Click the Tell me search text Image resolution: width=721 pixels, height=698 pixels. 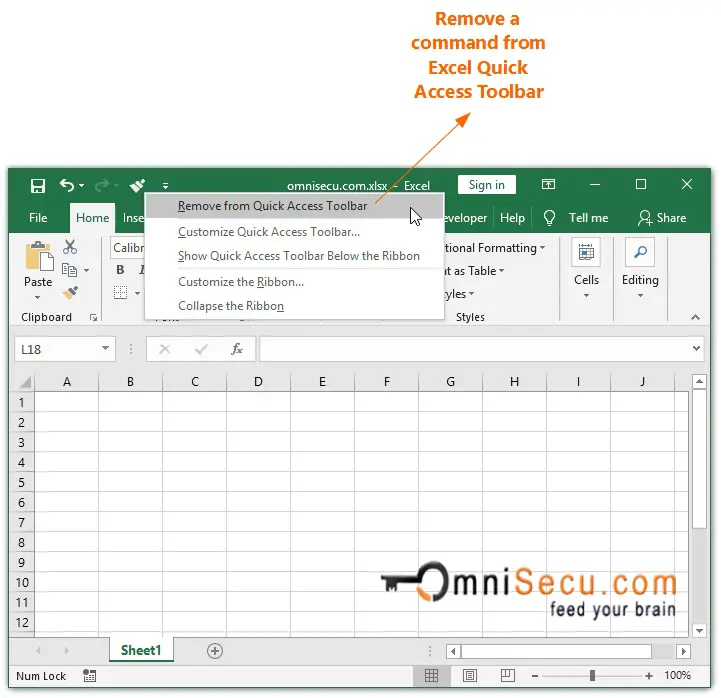[x=588, y=218]
